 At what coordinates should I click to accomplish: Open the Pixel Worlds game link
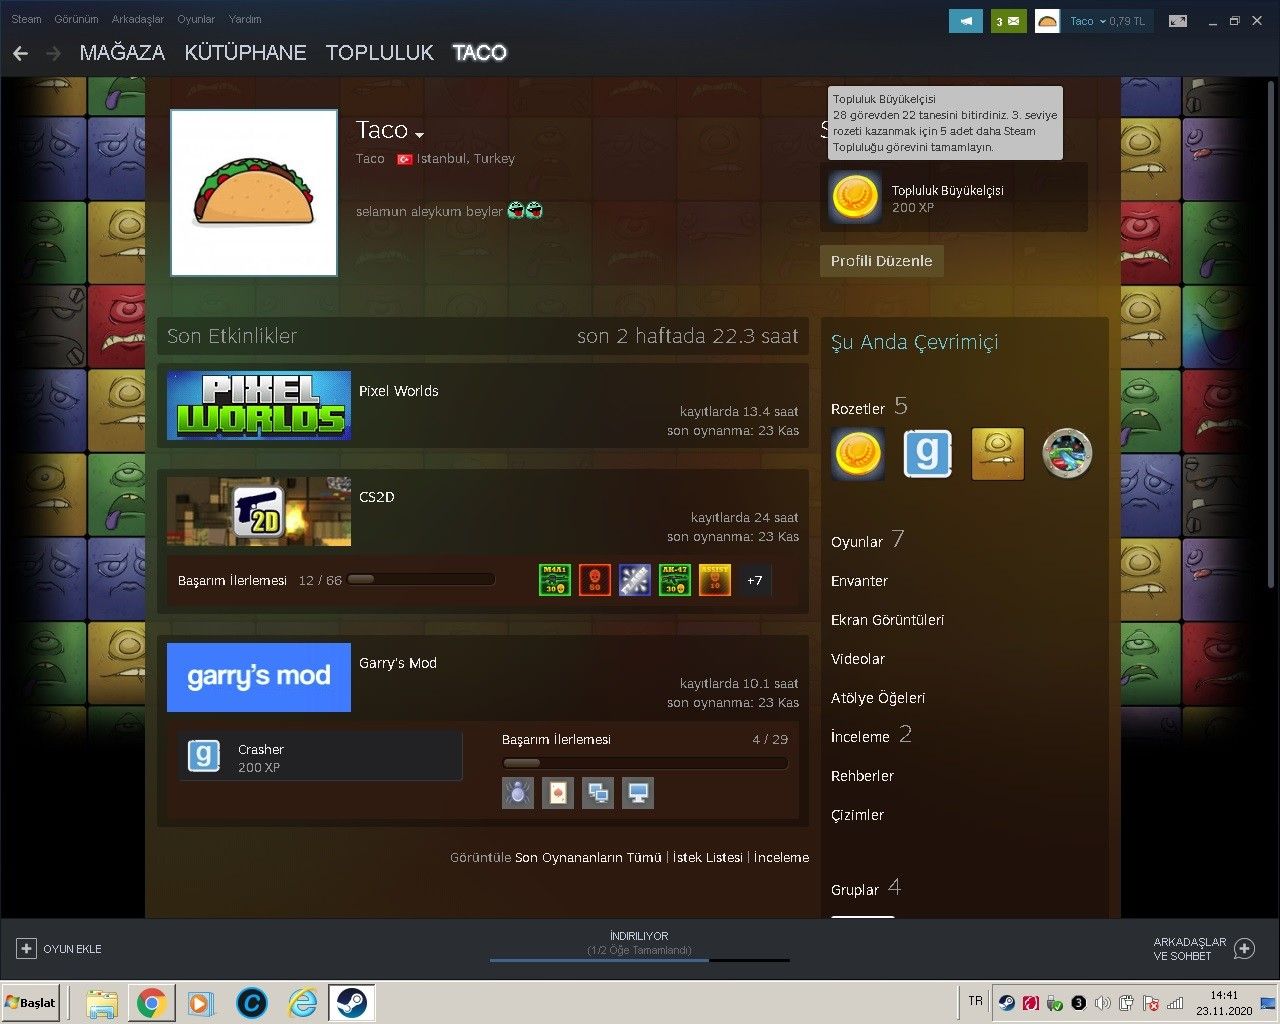click(399, 391)
